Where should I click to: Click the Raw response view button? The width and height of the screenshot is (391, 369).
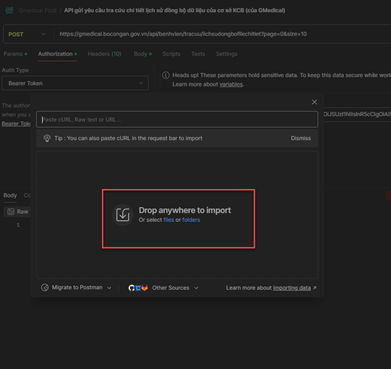click(18, 212)
